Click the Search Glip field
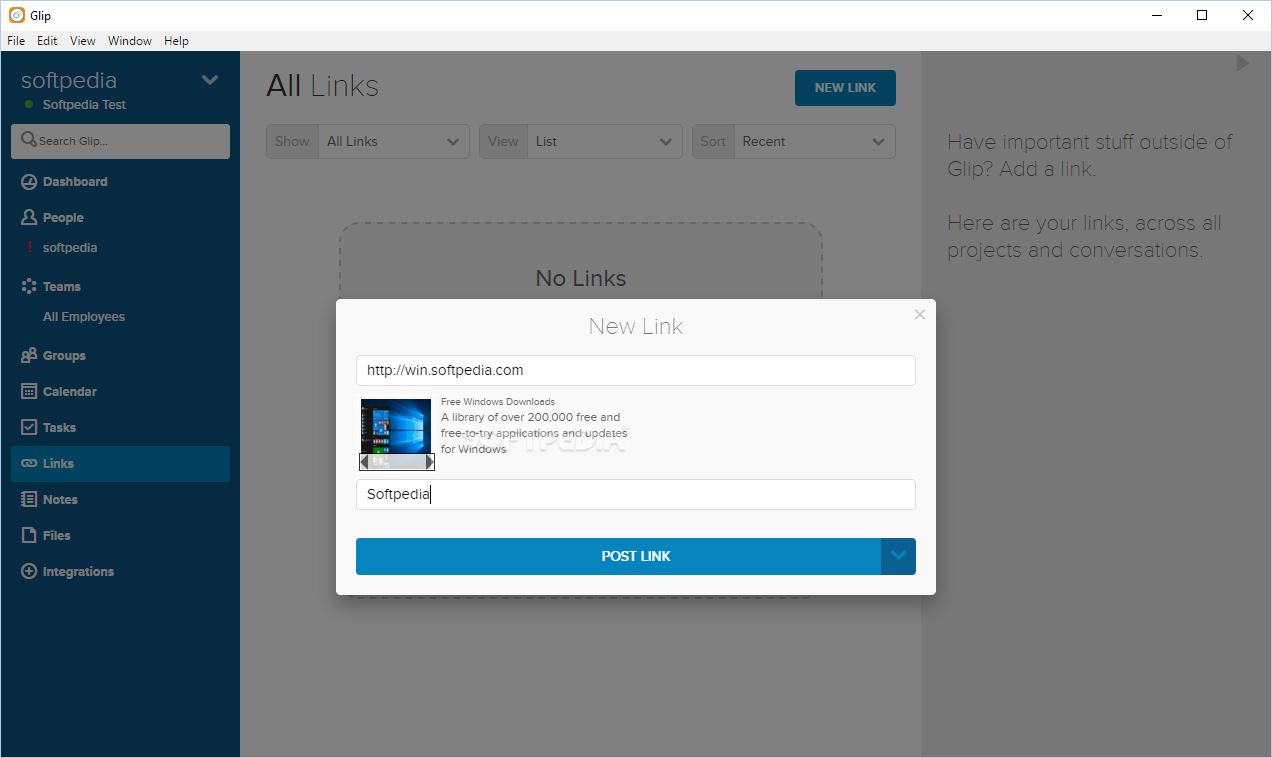The width and height of the screenshot is (1272, 758). [x=120, y=141]
